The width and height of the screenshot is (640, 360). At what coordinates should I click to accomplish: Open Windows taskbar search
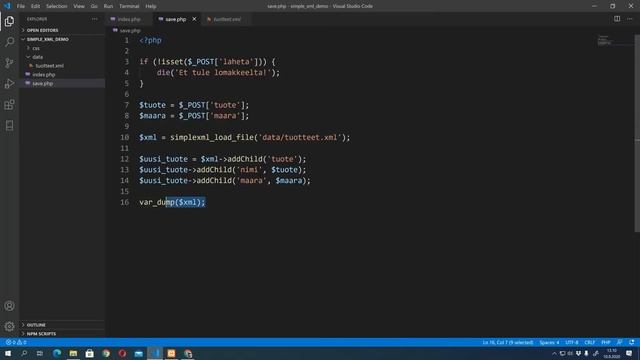click(x=24, y=353)
